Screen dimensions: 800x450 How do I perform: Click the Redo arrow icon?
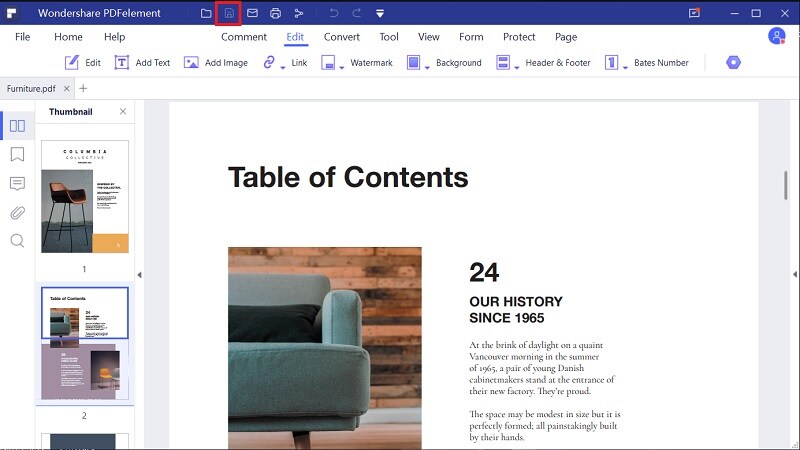point(357,13)
